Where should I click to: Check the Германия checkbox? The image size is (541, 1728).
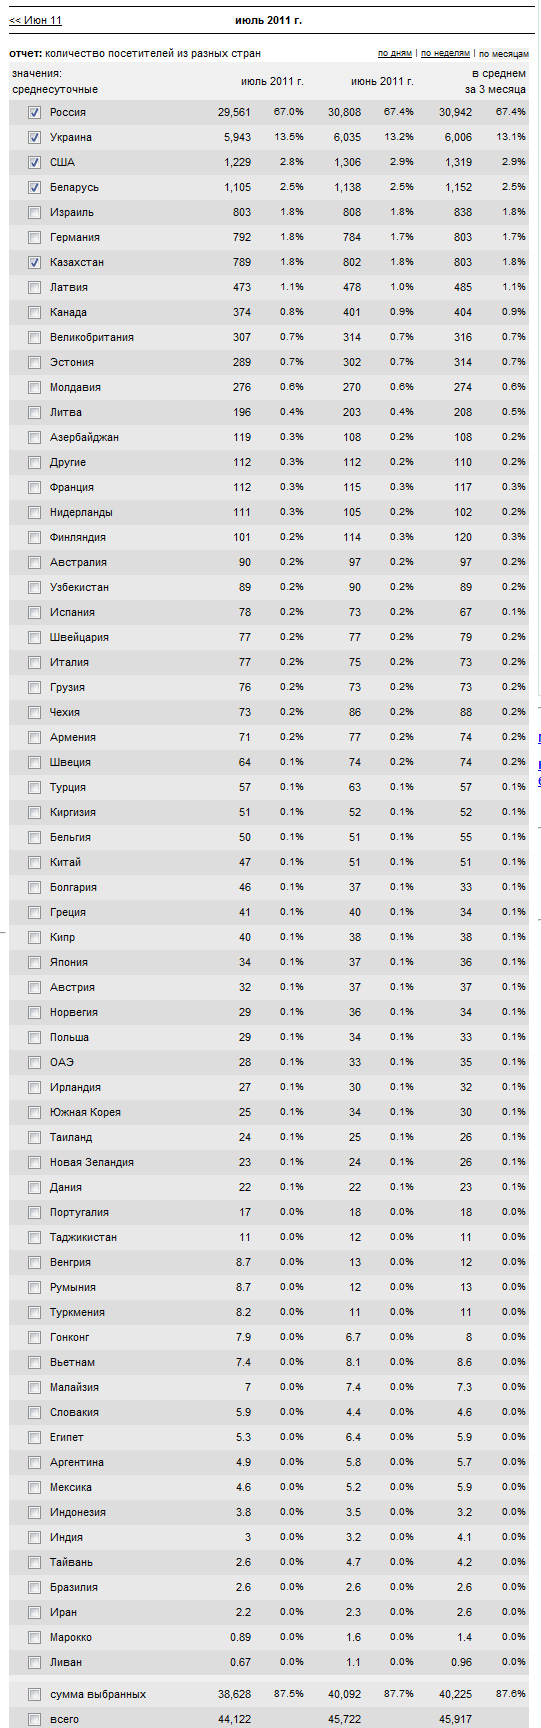pyautogui.click(x=35, y=238)
